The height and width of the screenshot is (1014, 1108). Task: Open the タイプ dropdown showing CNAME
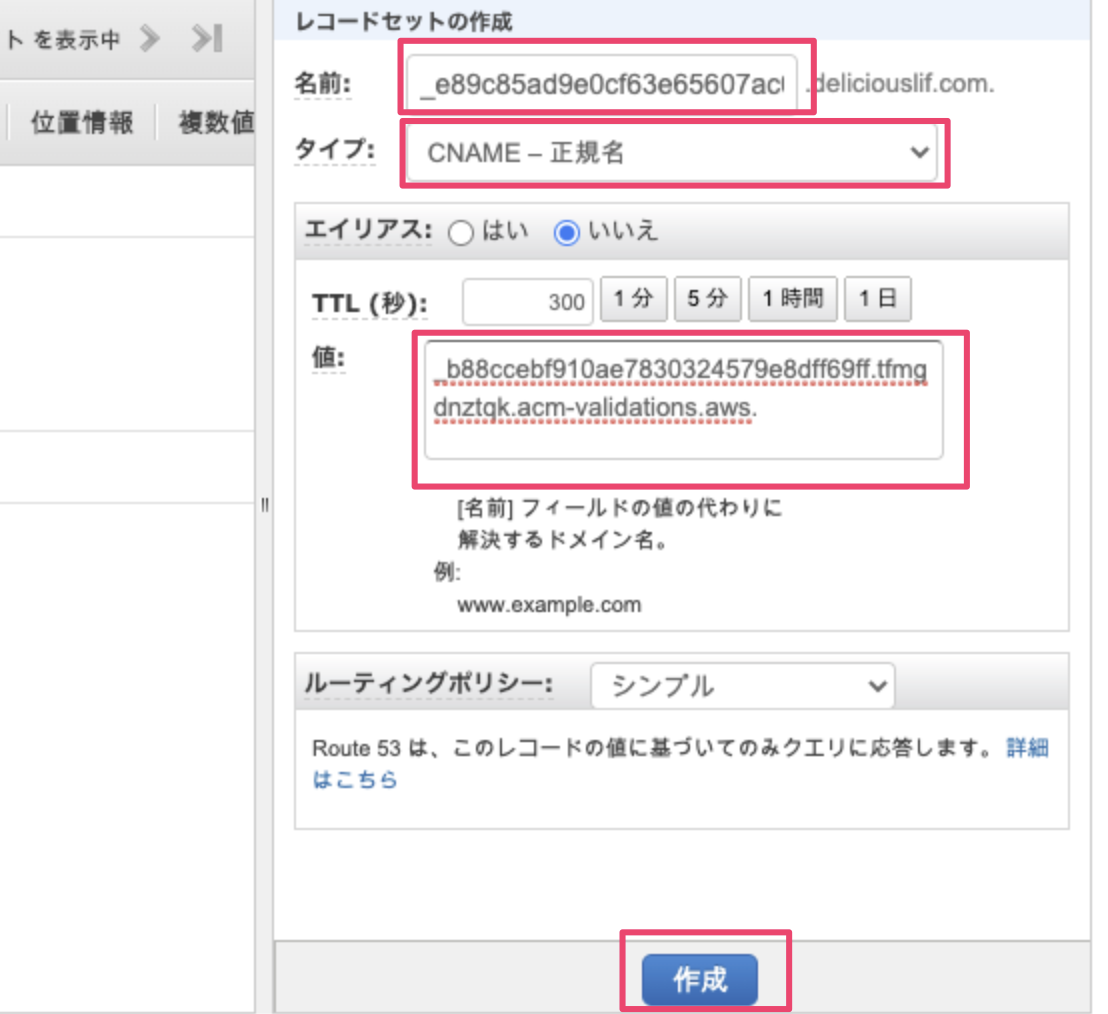(x=672, y=152)
